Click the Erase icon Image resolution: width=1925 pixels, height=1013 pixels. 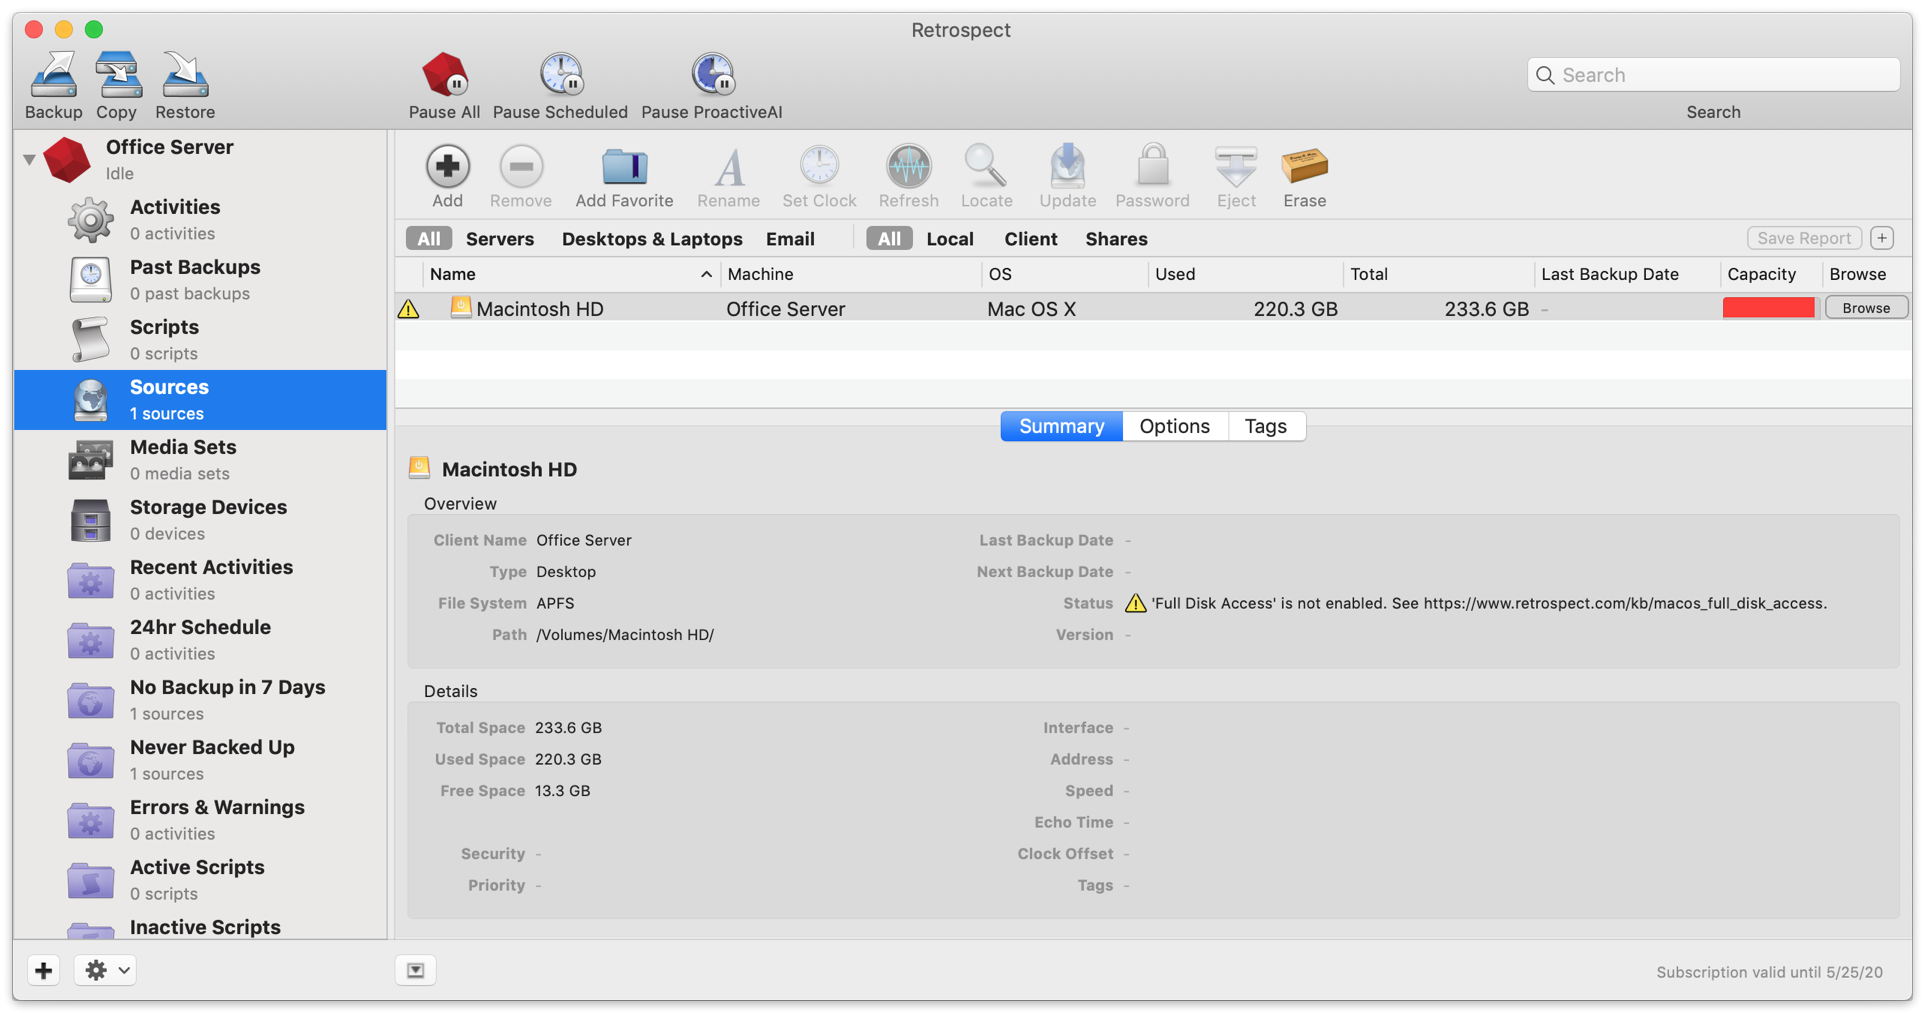click(1304, 175)
